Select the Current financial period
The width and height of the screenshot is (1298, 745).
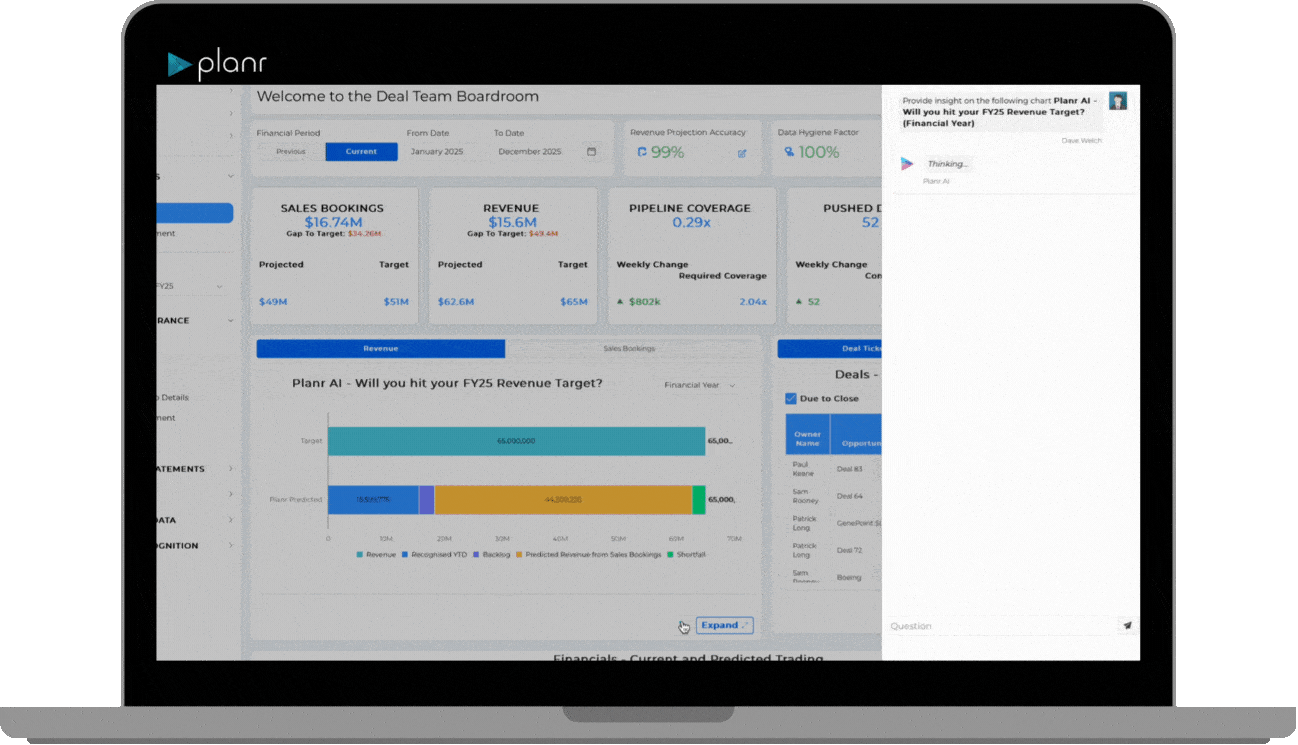361,152
